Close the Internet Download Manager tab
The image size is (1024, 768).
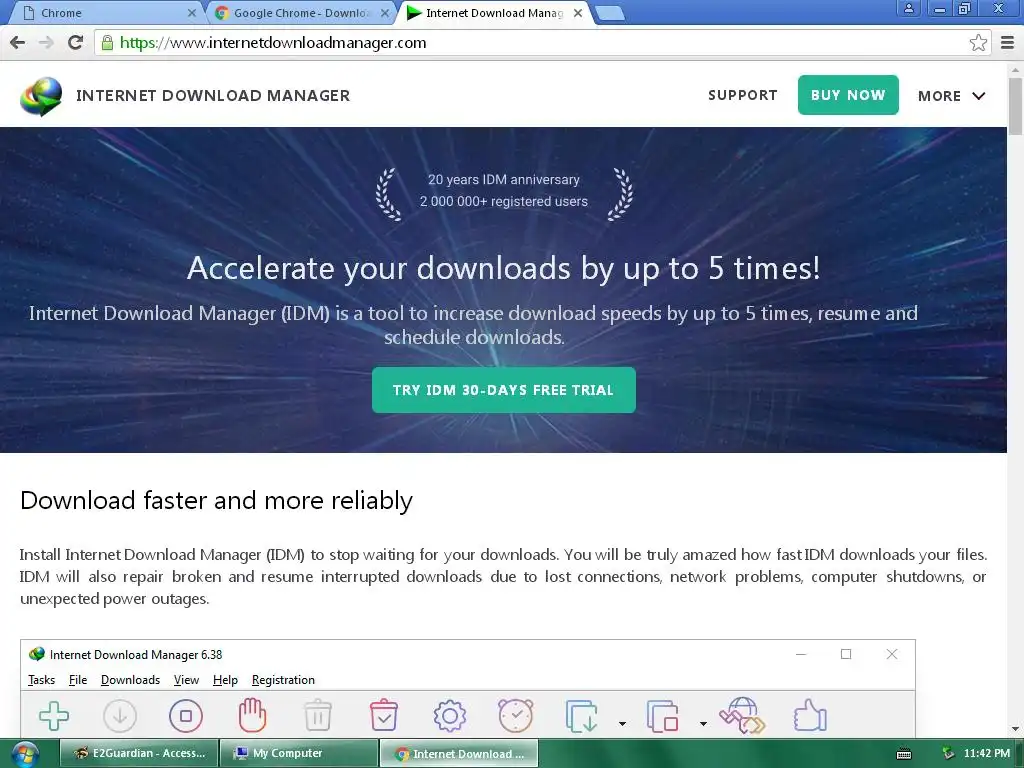[578, 12]
